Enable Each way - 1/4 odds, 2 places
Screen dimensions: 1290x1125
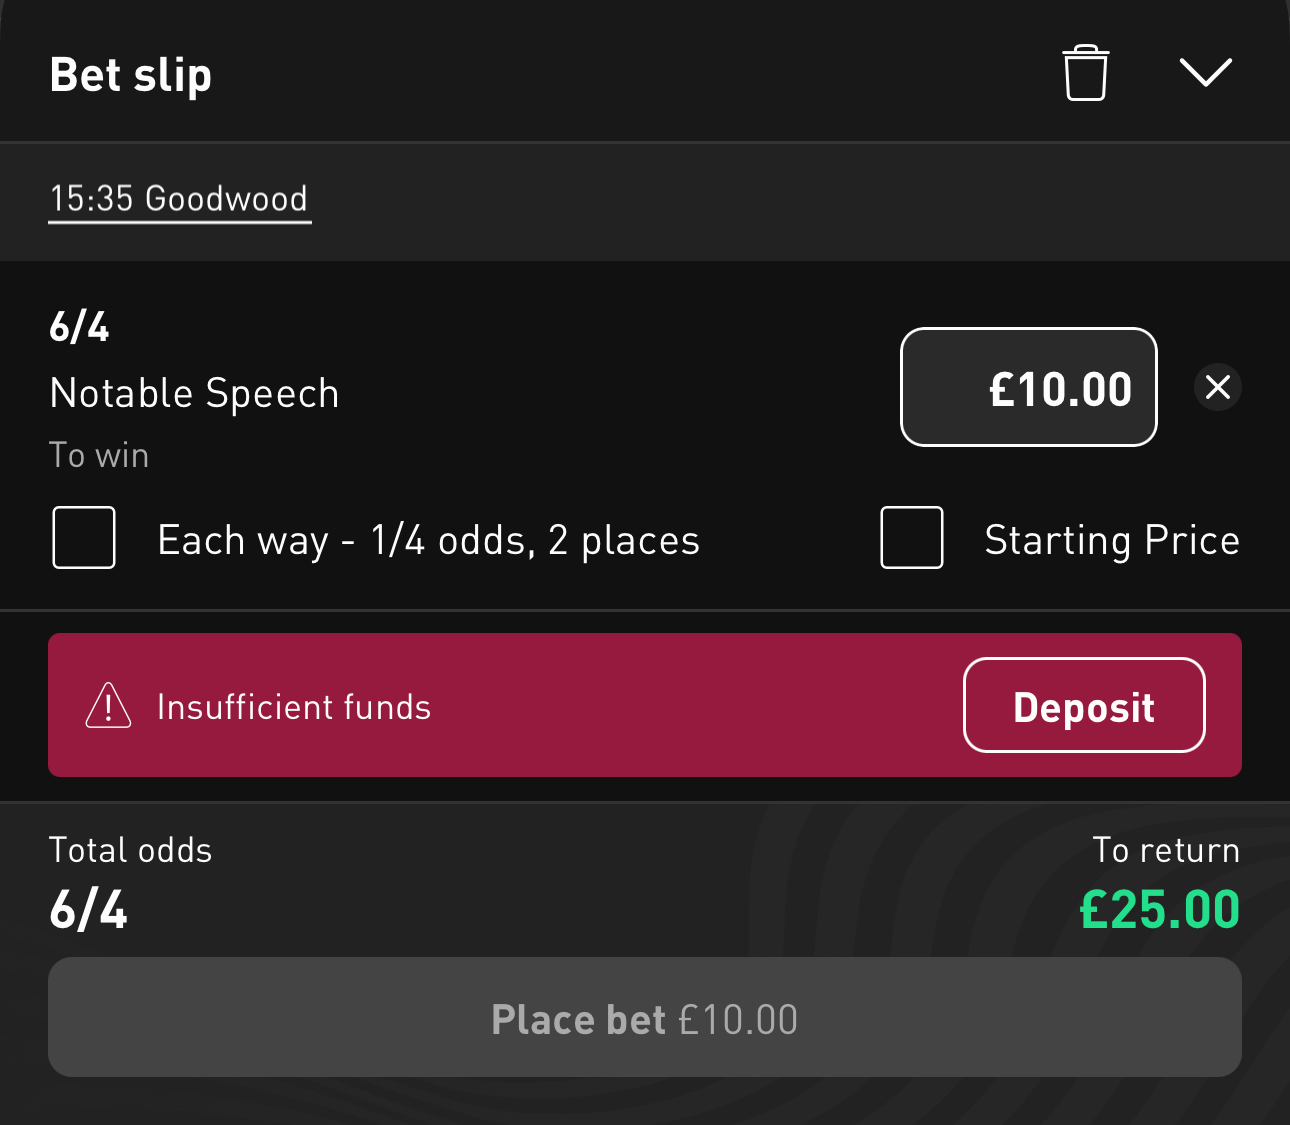(x=84, y=538)
